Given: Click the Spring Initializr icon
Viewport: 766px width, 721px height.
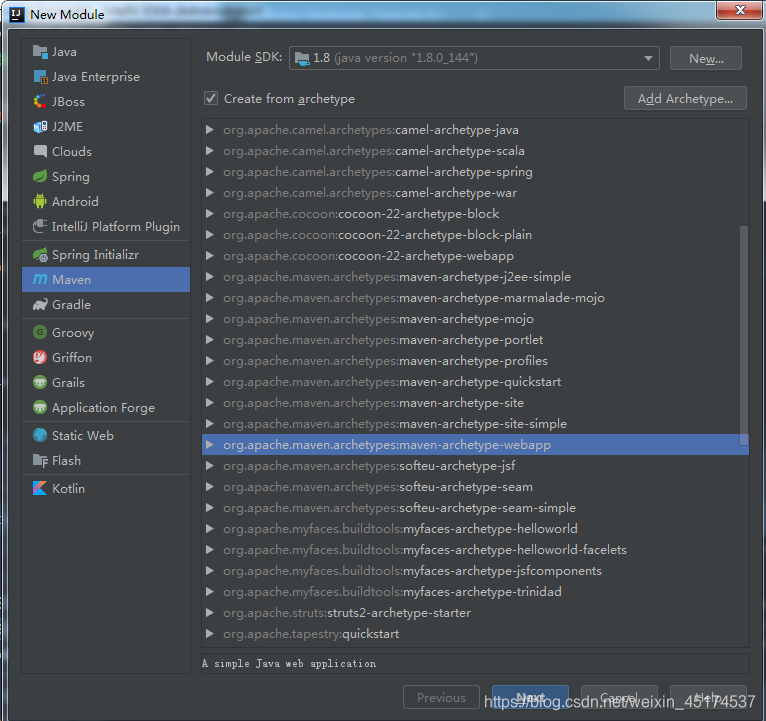Looking at the screenshot, I should click(40, 254).
